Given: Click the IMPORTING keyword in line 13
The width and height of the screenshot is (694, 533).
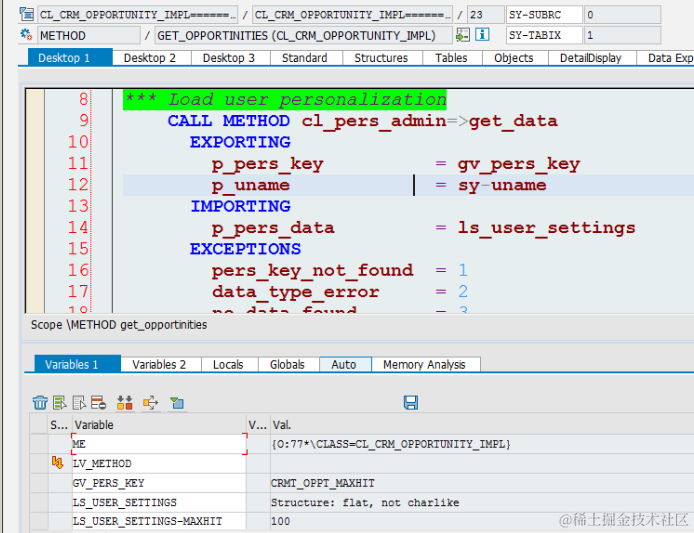Looking at the screenshot, I should coord(240,206).
